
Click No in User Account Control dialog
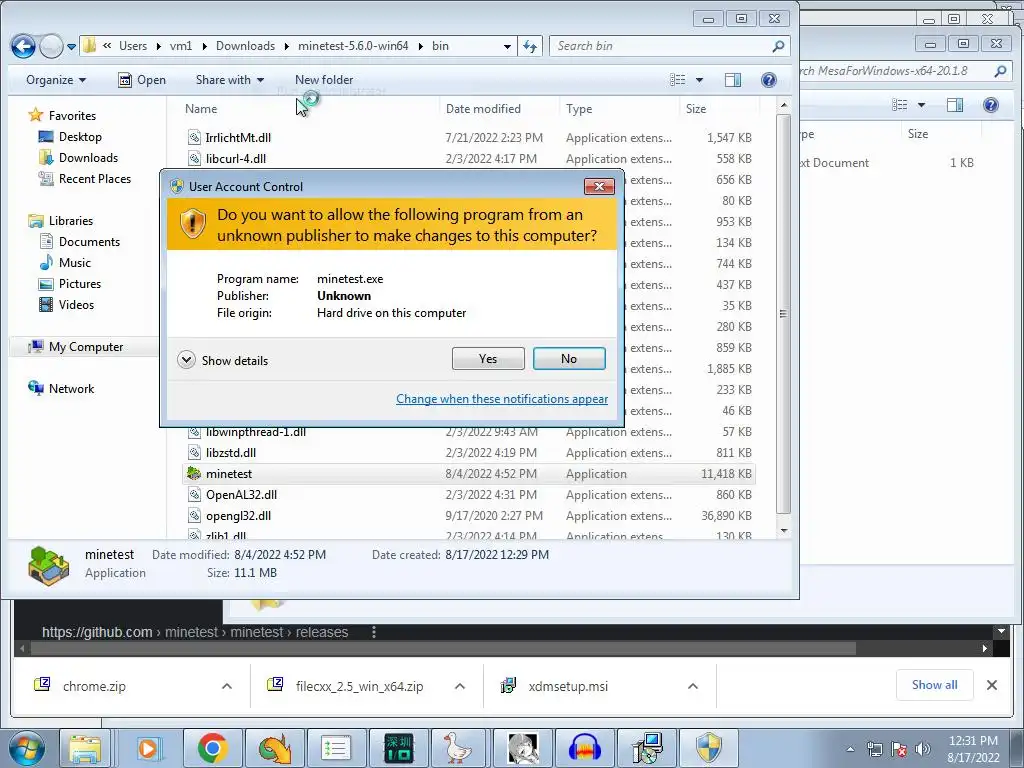pyautogui.click(x=569, y=359)
